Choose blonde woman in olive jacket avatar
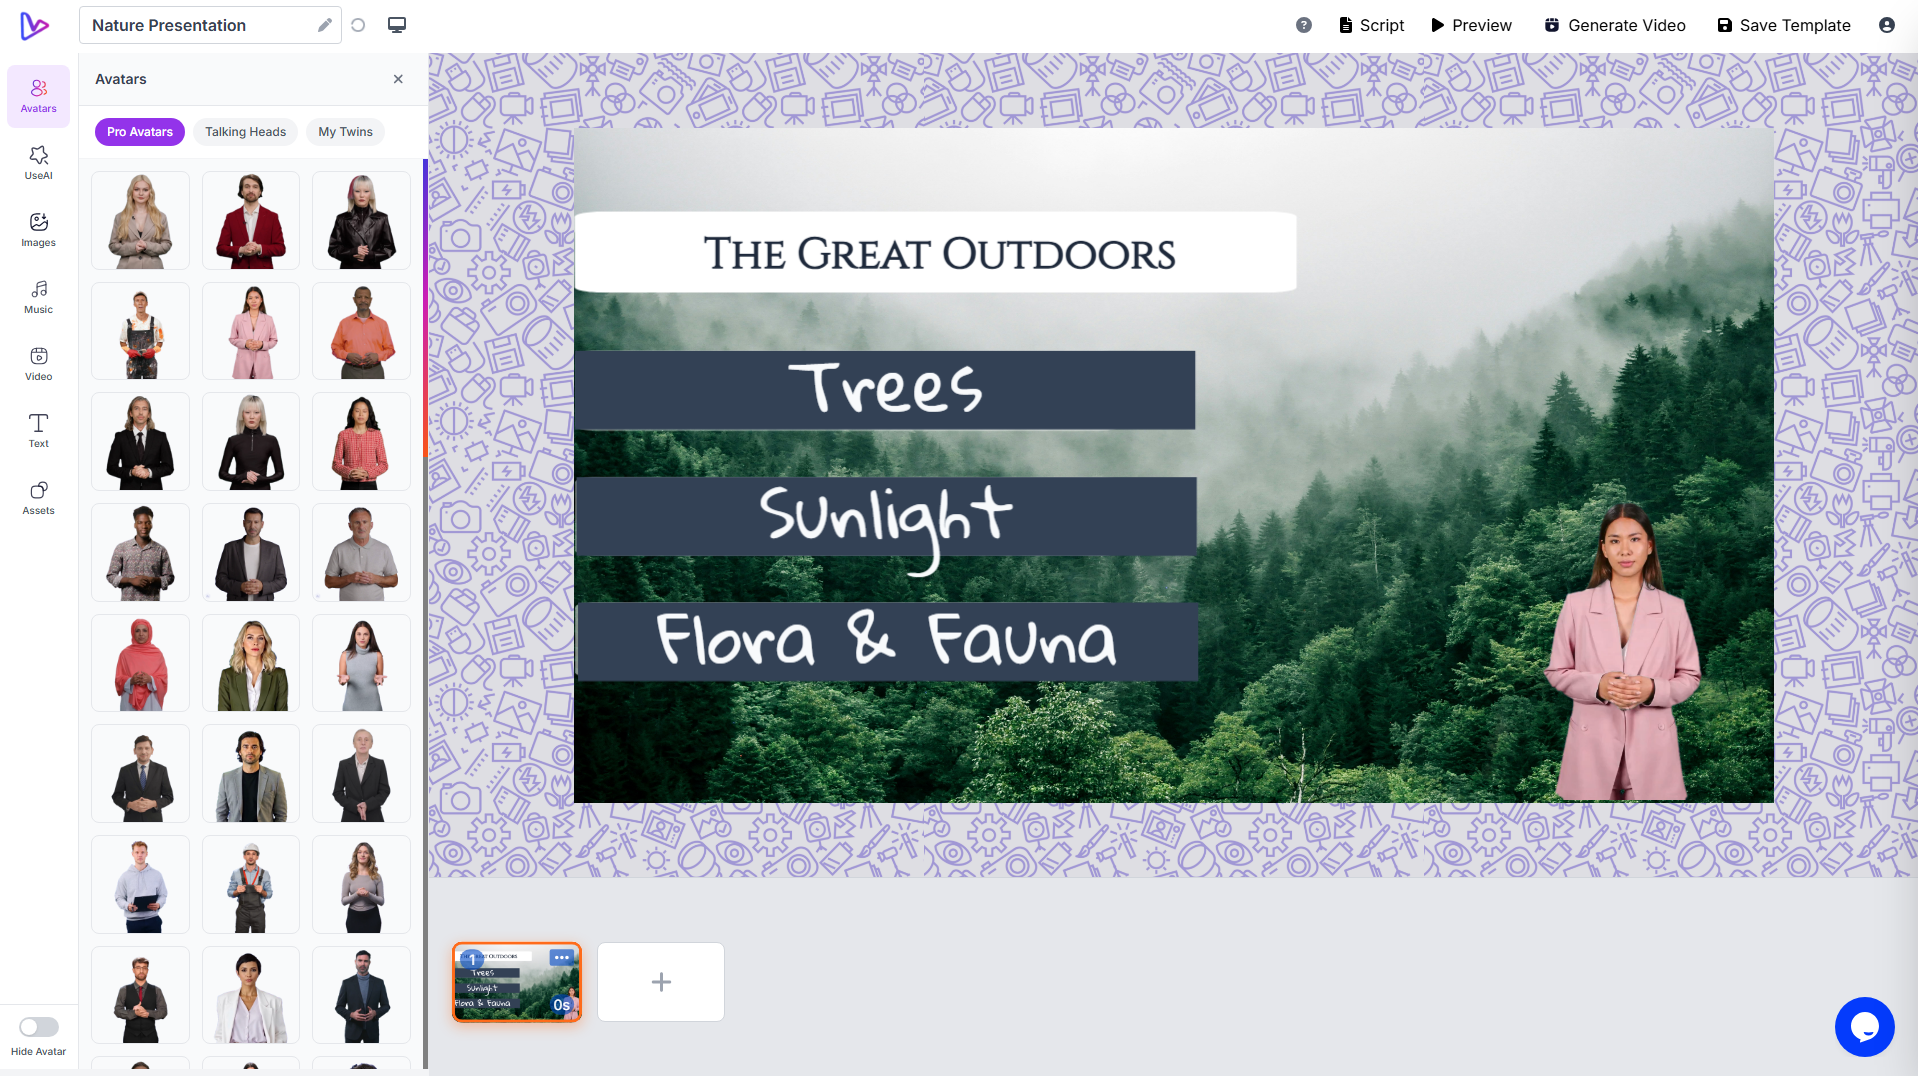Screen dimensions: 1918x1076 pos(251,663)
